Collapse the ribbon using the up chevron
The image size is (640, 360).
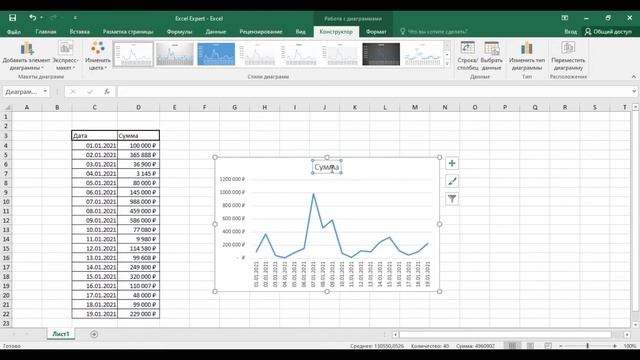633,76
